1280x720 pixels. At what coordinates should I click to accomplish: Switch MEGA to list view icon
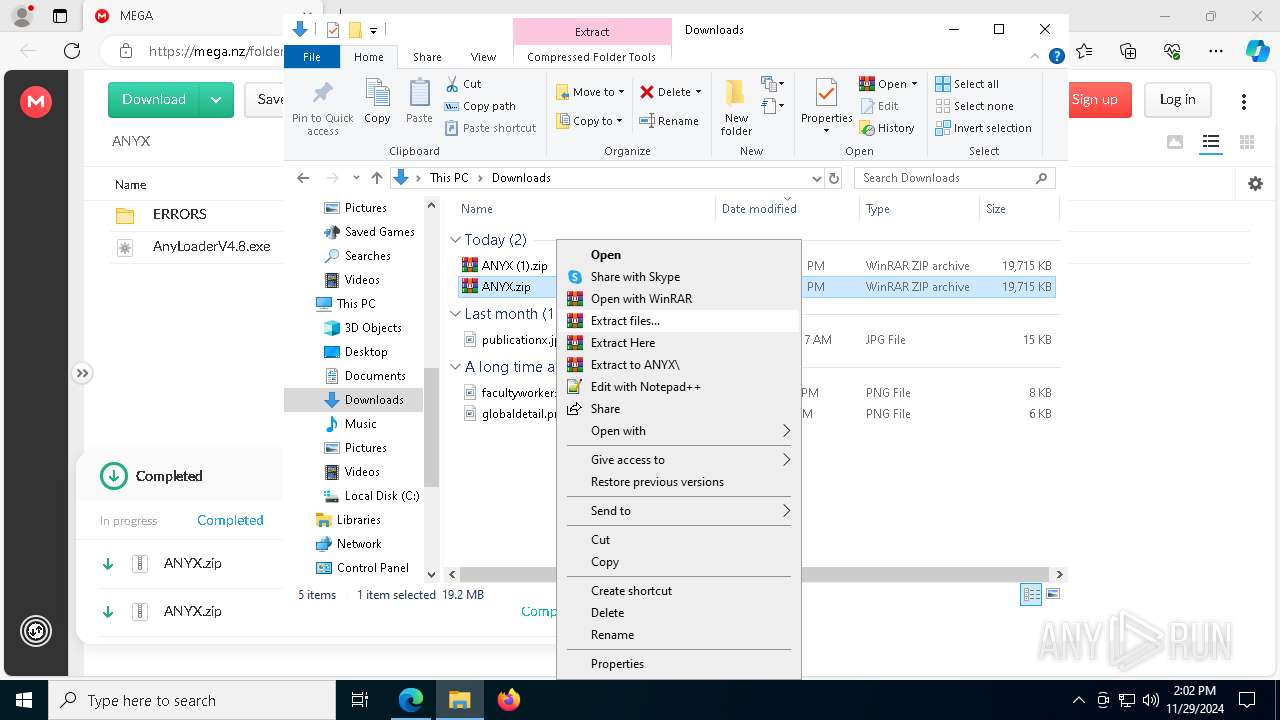click(x=1211, y=142)
